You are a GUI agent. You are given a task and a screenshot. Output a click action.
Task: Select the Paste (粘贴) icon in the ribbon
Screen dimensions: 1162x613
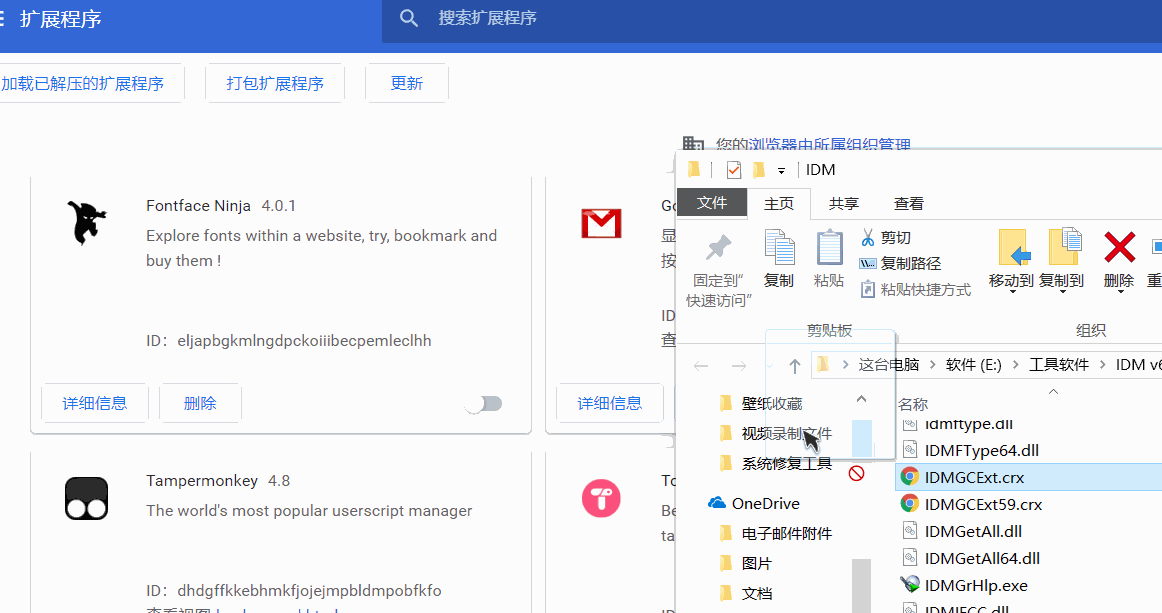tap(829, 258)
